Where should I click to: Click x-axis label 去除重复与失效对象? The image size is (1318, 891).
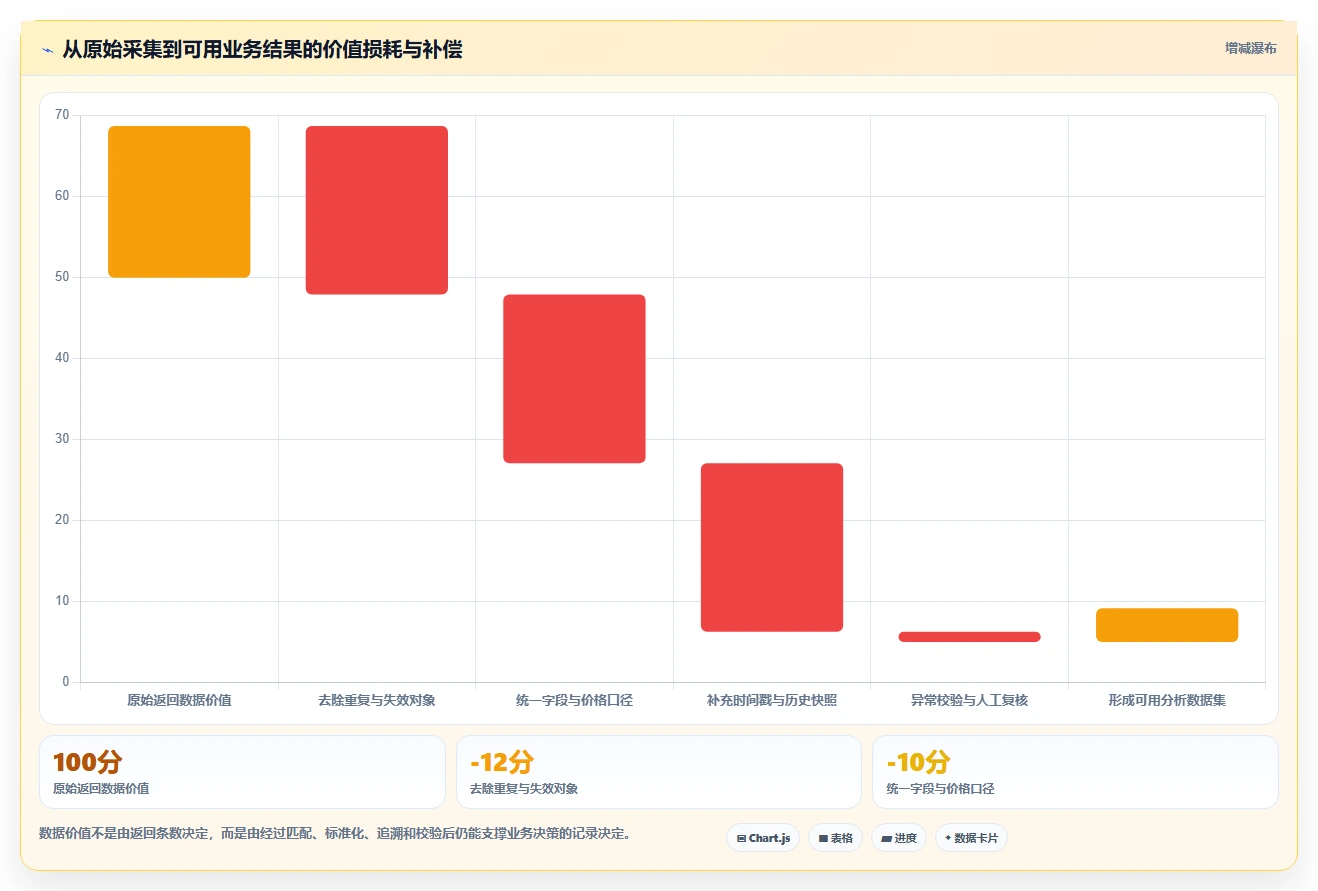point(377,700)
